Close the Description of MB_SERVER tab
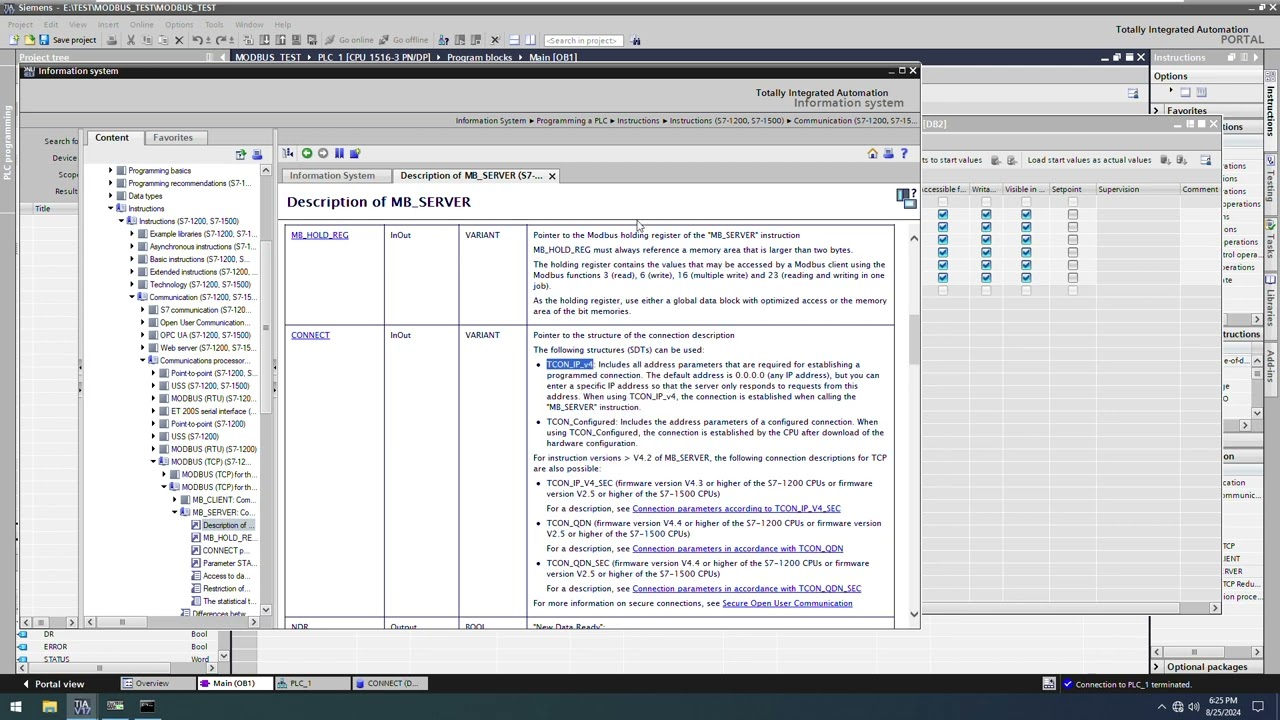The image size is (1280, 720). coord(552,176)
